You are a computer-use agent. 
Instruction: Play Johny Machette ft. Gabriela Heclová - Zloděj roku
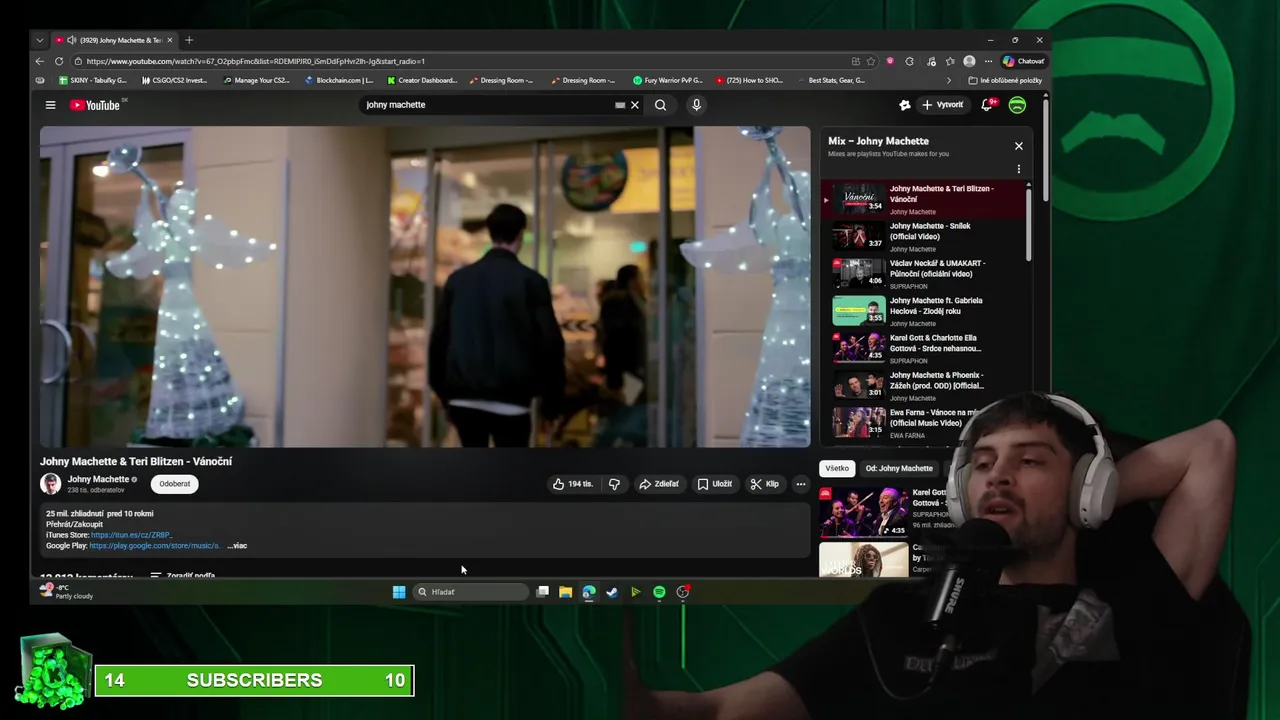(x=926, y=311)
